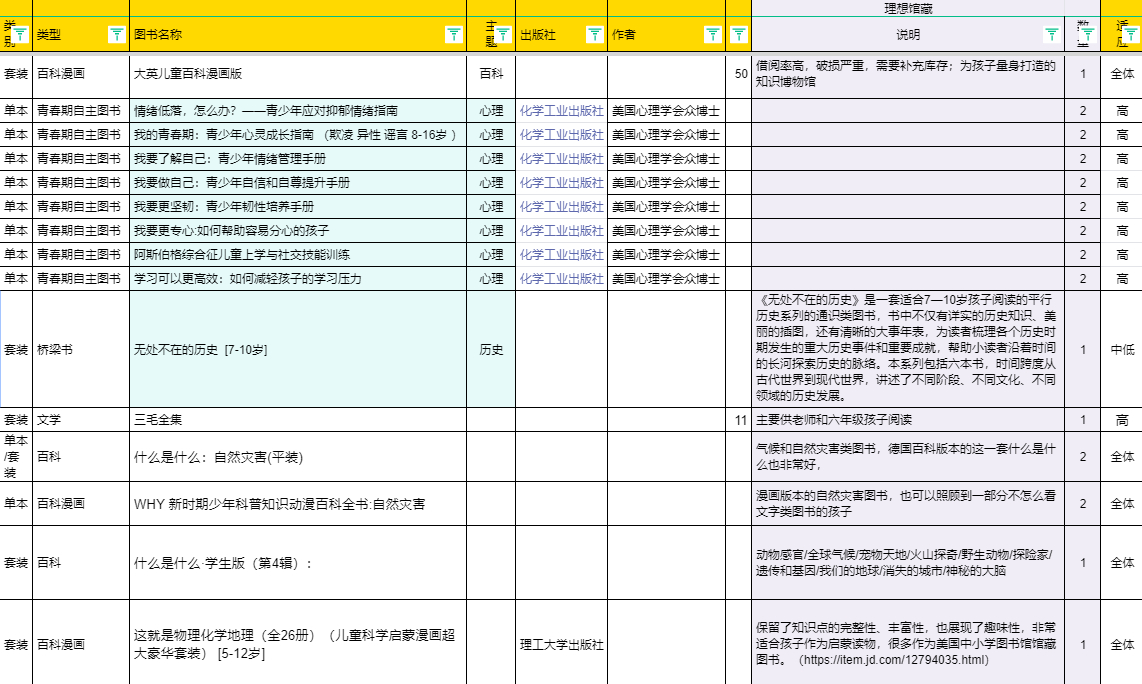Screen dimensions: 1142x684
Task: Click 什么是什么：自然灾害(平装) cell
Action: pos(218,458)
